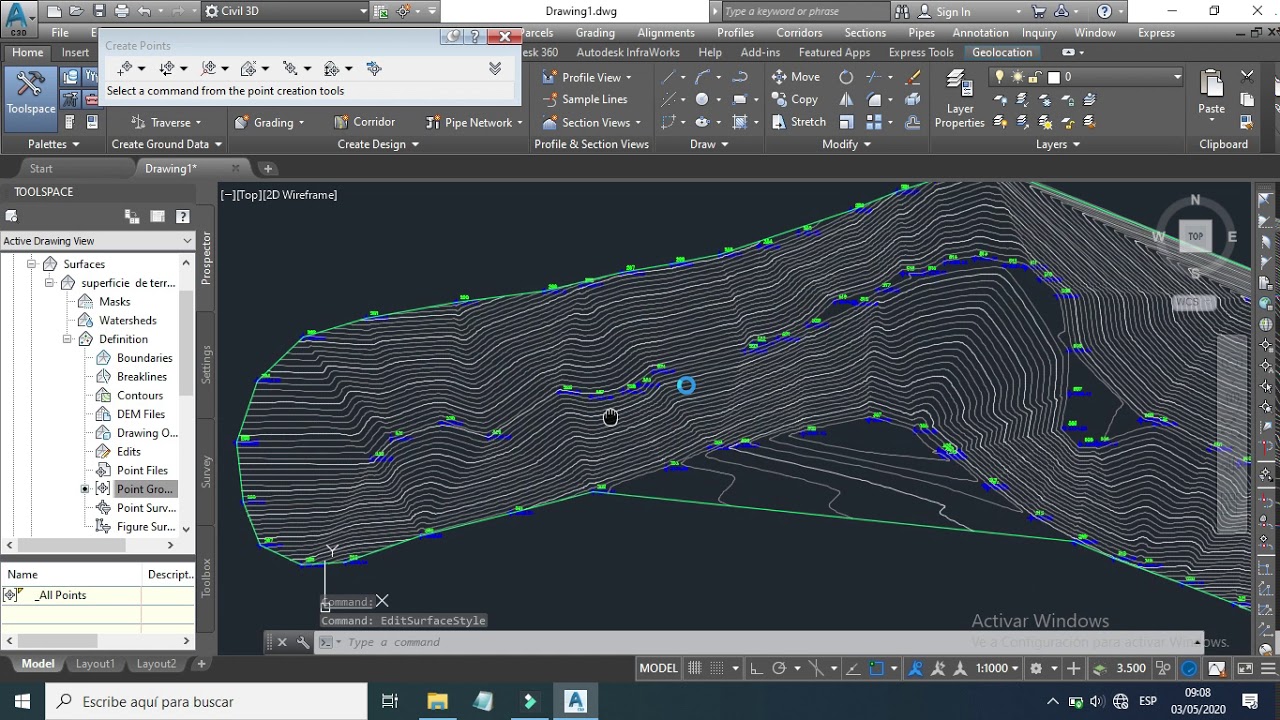Open File Explorer from Windows taskbar
Viewport: 1280px width, 720px height.
pos(437,702)
